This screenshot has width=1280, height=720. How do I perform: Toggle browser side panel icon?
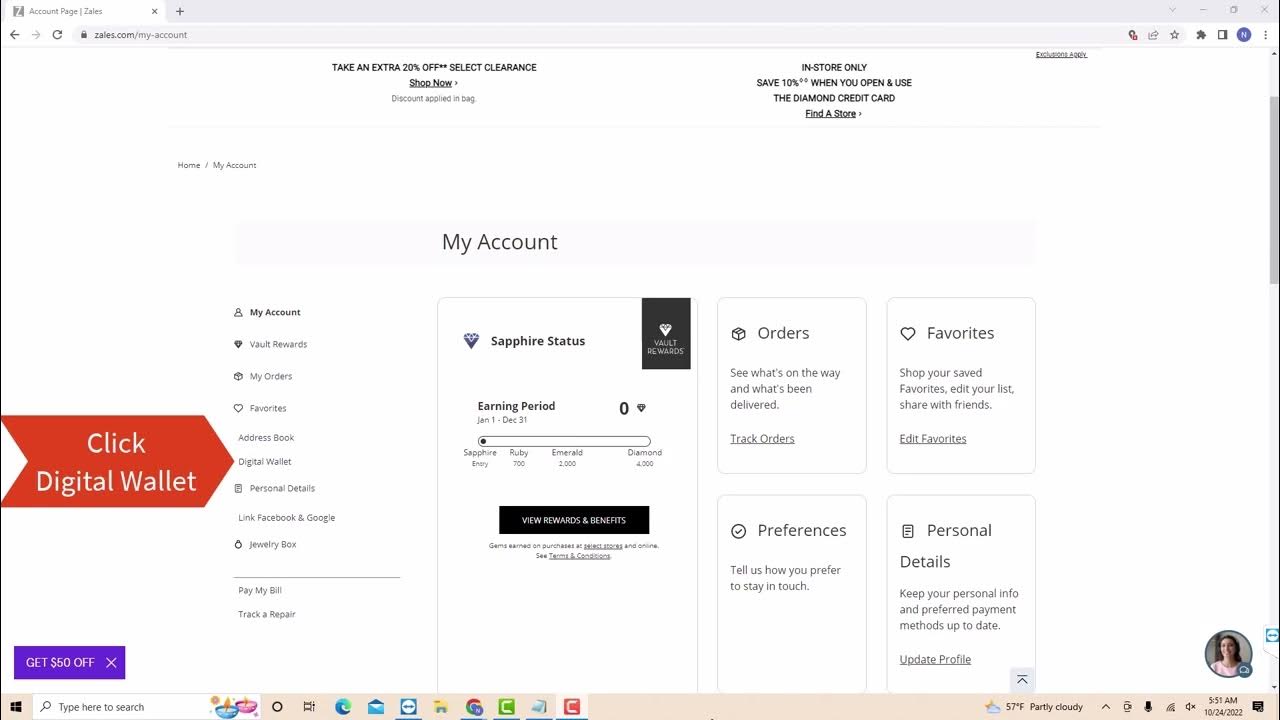point(1222,34)
